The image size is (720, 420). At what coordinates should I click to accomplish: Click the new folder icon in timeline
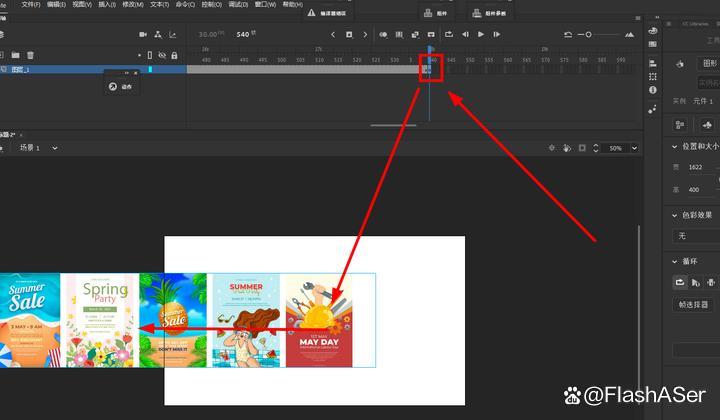(x=16, y=55)
